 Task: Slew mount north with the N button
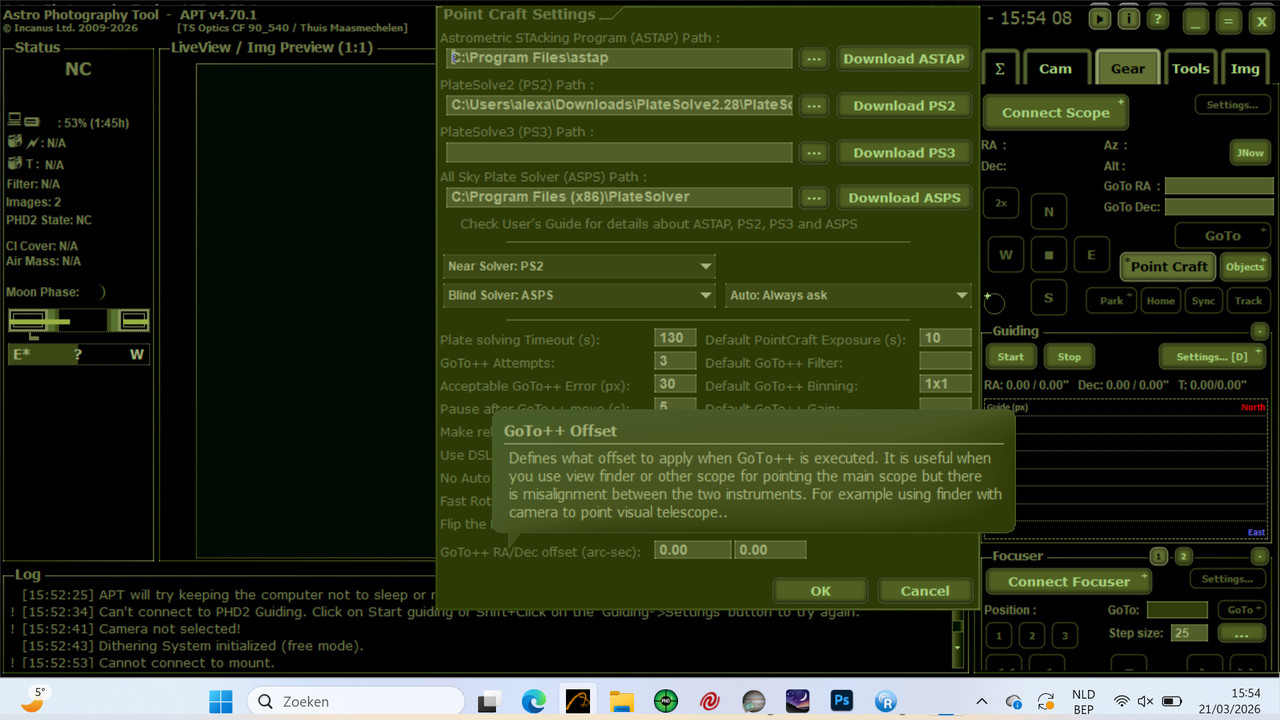click(x=1049, y=212)
